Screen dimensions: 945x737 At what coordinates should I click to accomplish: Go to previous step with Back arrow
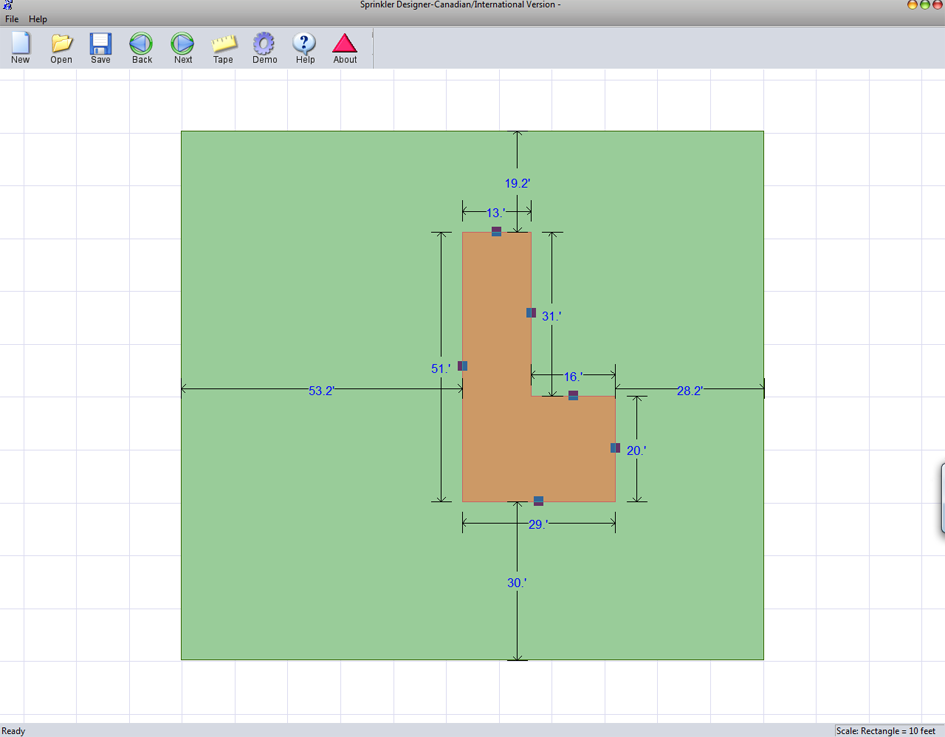click(142, 48)
